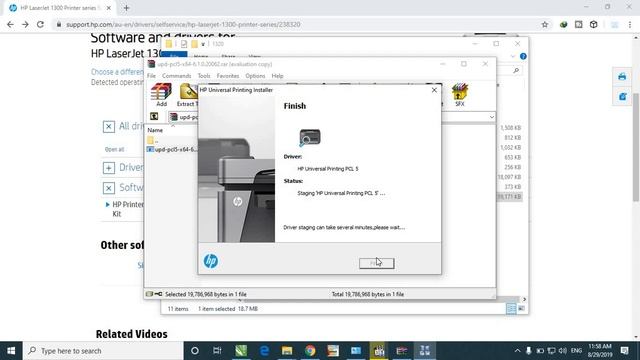The image size is (640, 360).
Task: Go forward in Chrome
Action: pyautogui.click(x=25, y=24)
